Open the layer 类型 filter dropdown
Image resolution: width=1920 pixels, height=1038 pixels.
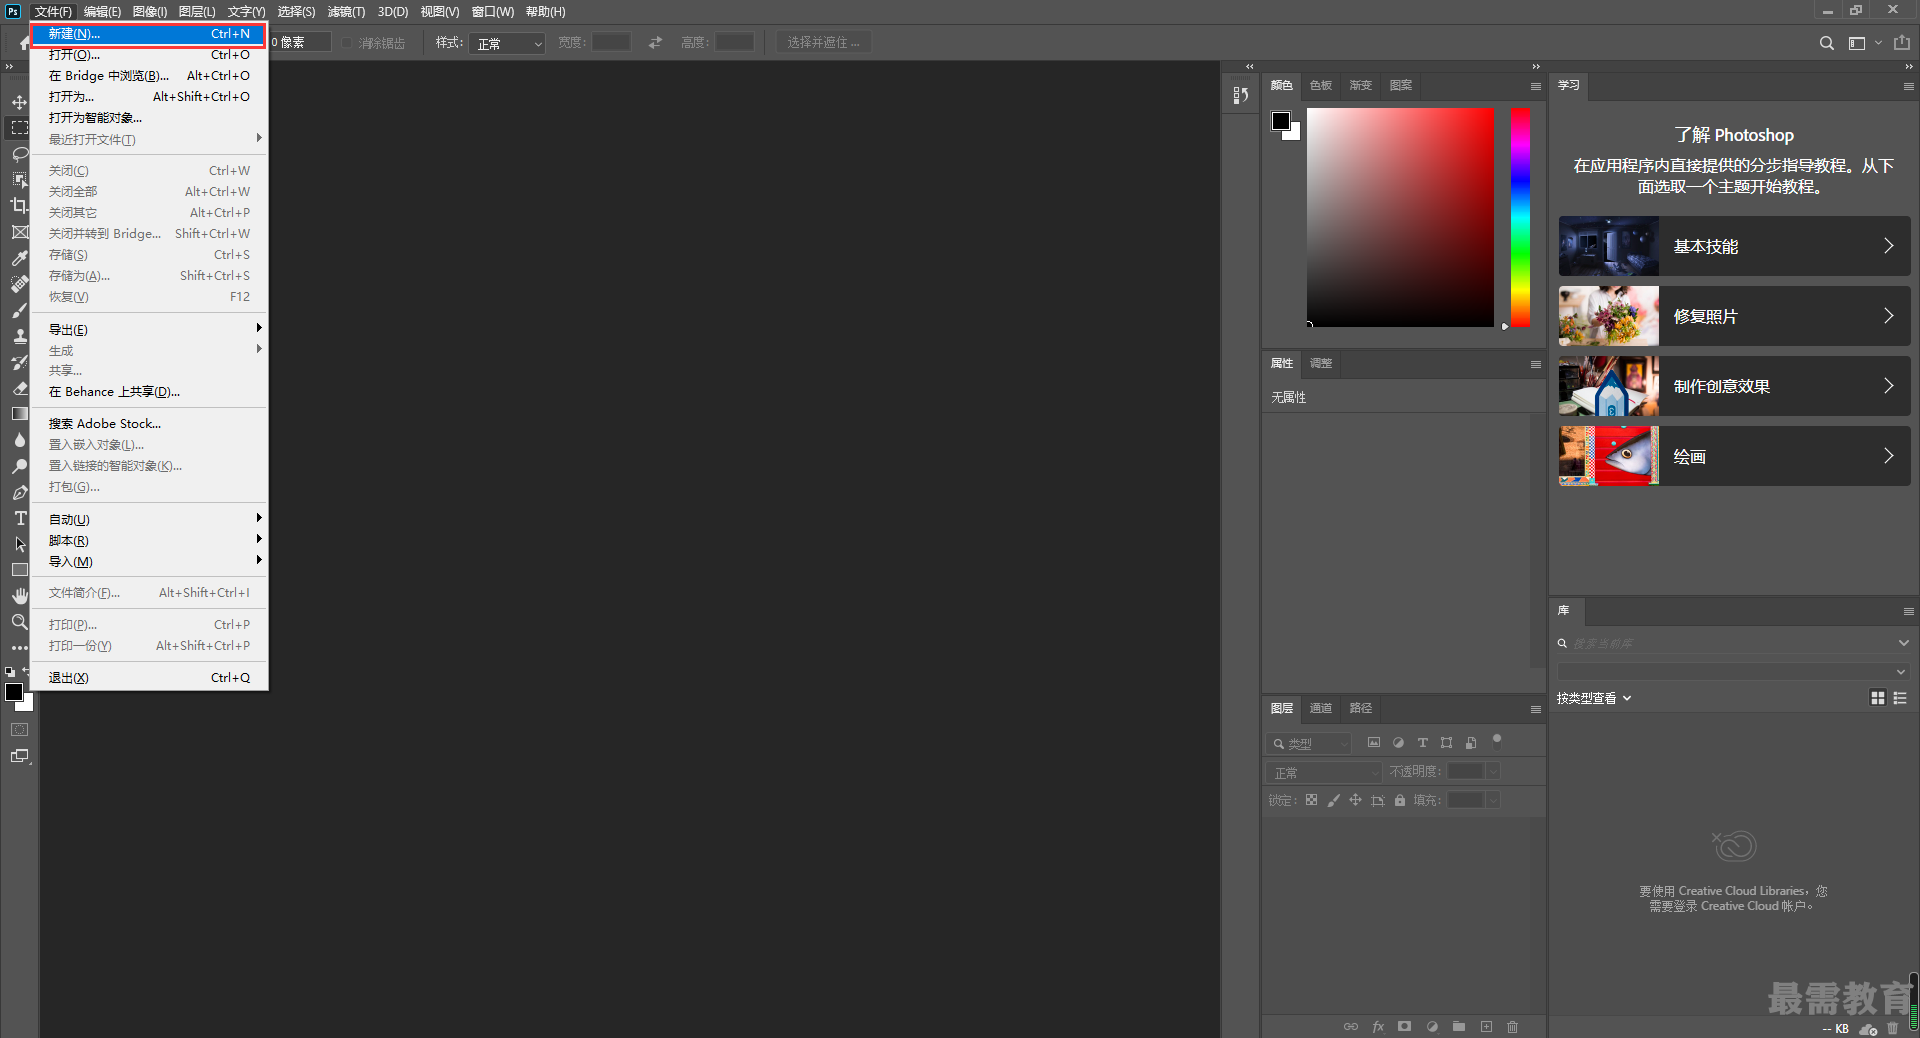[1309, 743]
